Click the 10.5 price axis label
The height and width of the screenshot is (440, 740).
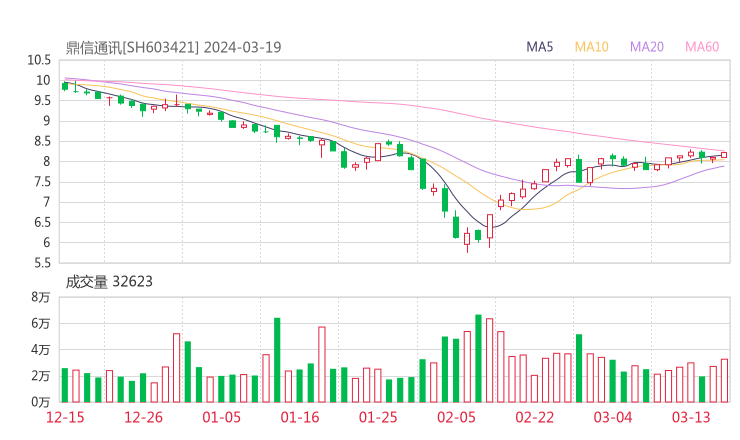[x=39, y=60]
